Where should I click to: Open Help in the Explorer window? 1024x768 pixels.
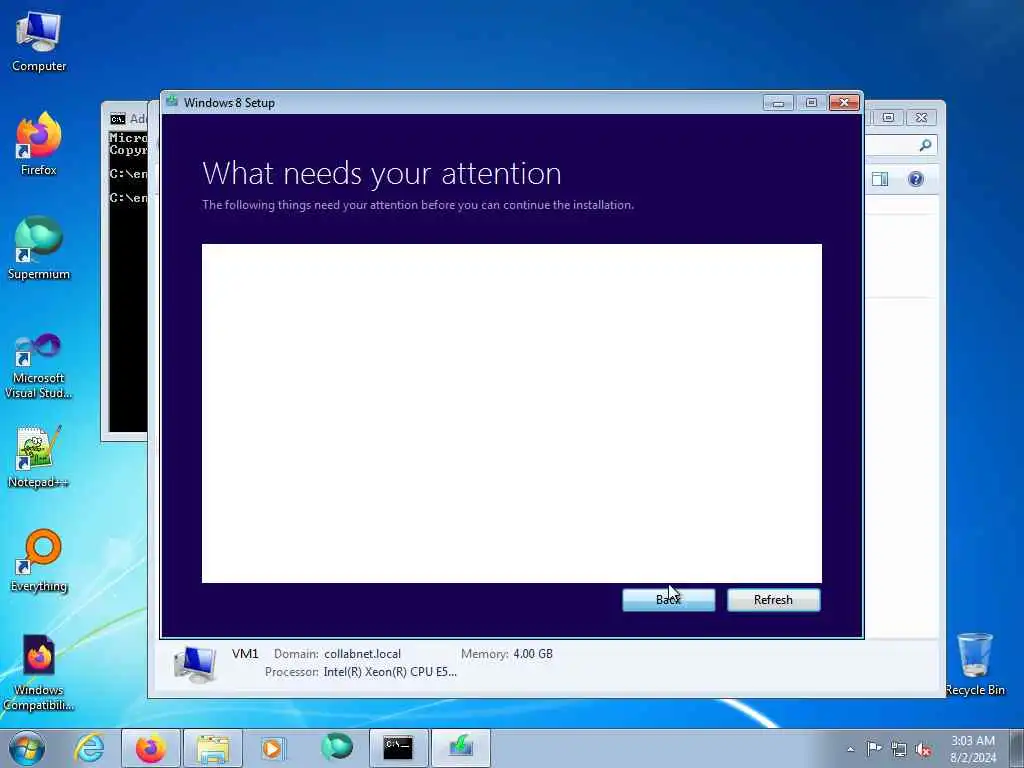(916, 179)
